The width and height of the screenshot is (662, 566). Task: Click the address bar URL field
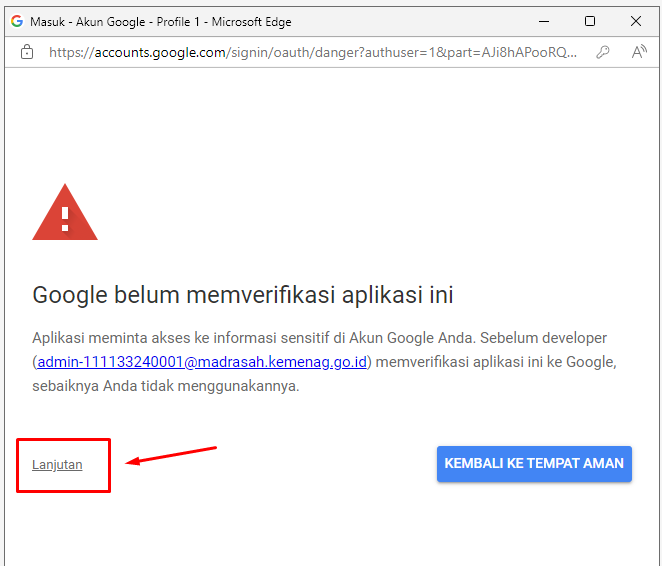pyautogui.click(x=313, y=52)
